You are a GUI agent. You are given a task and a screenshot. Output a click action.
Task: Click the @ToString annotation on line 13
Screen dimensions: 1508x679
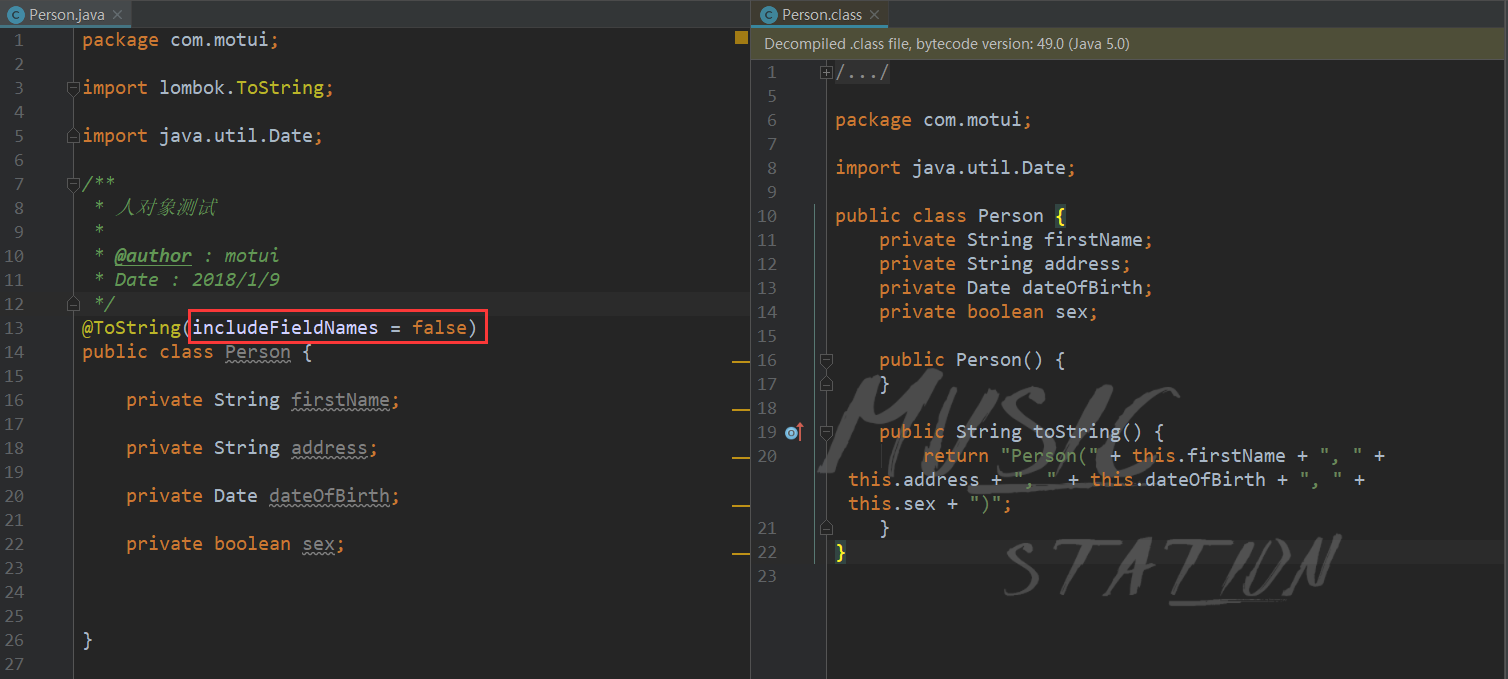[131, 328]
